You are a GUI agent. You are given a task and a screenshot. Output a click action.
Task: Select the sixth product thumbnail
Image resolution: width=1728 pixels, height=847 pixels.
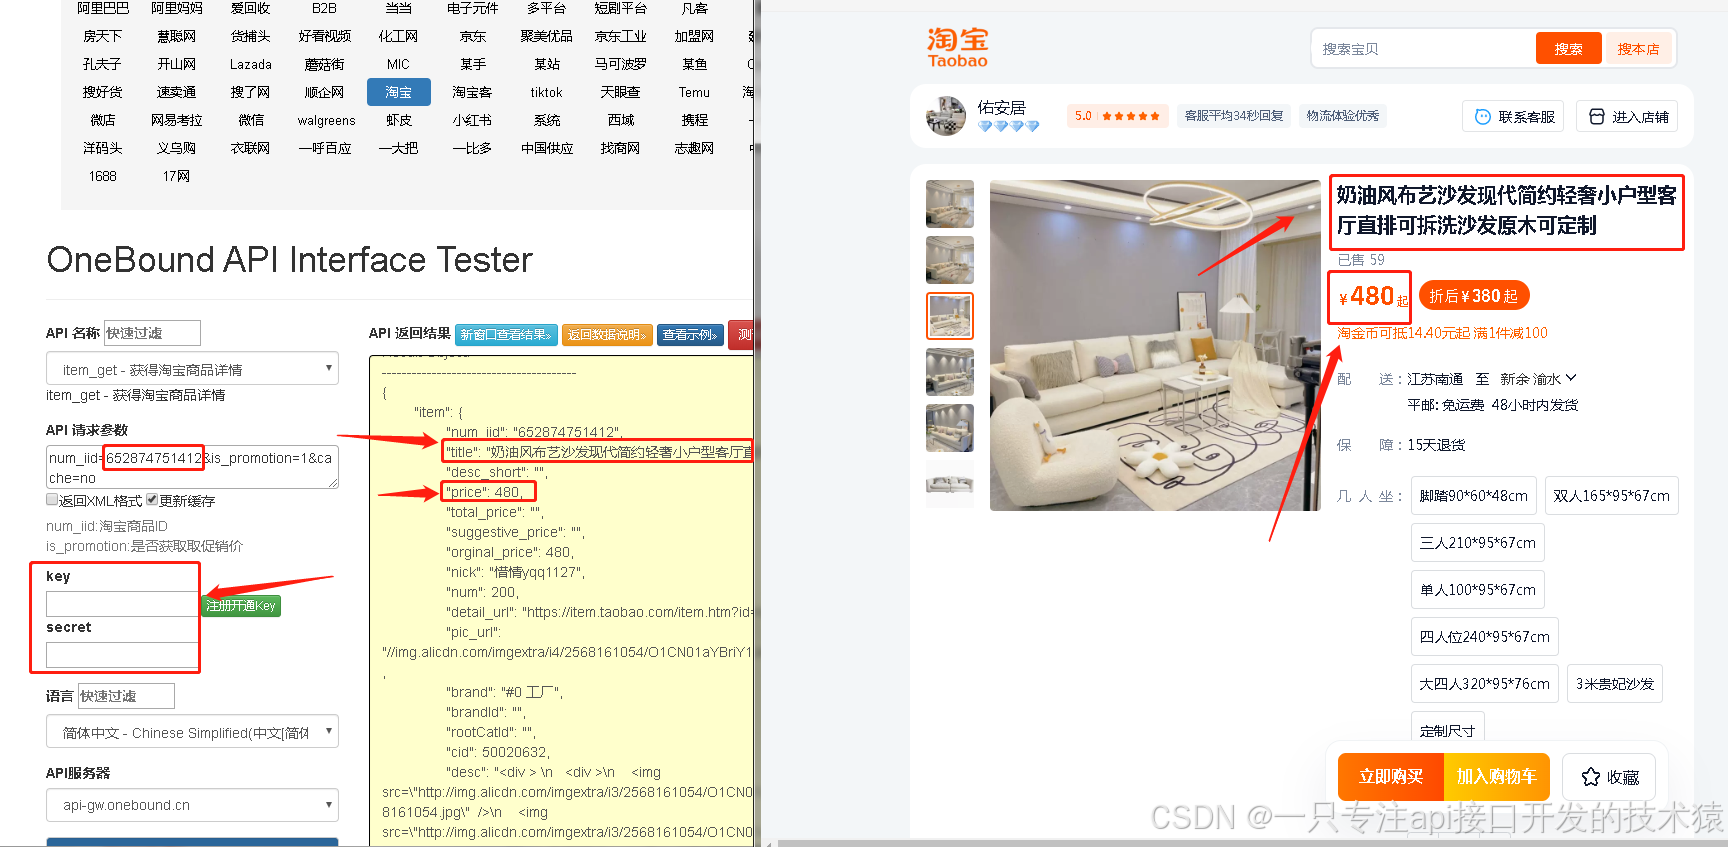click(x=950, y=484)
